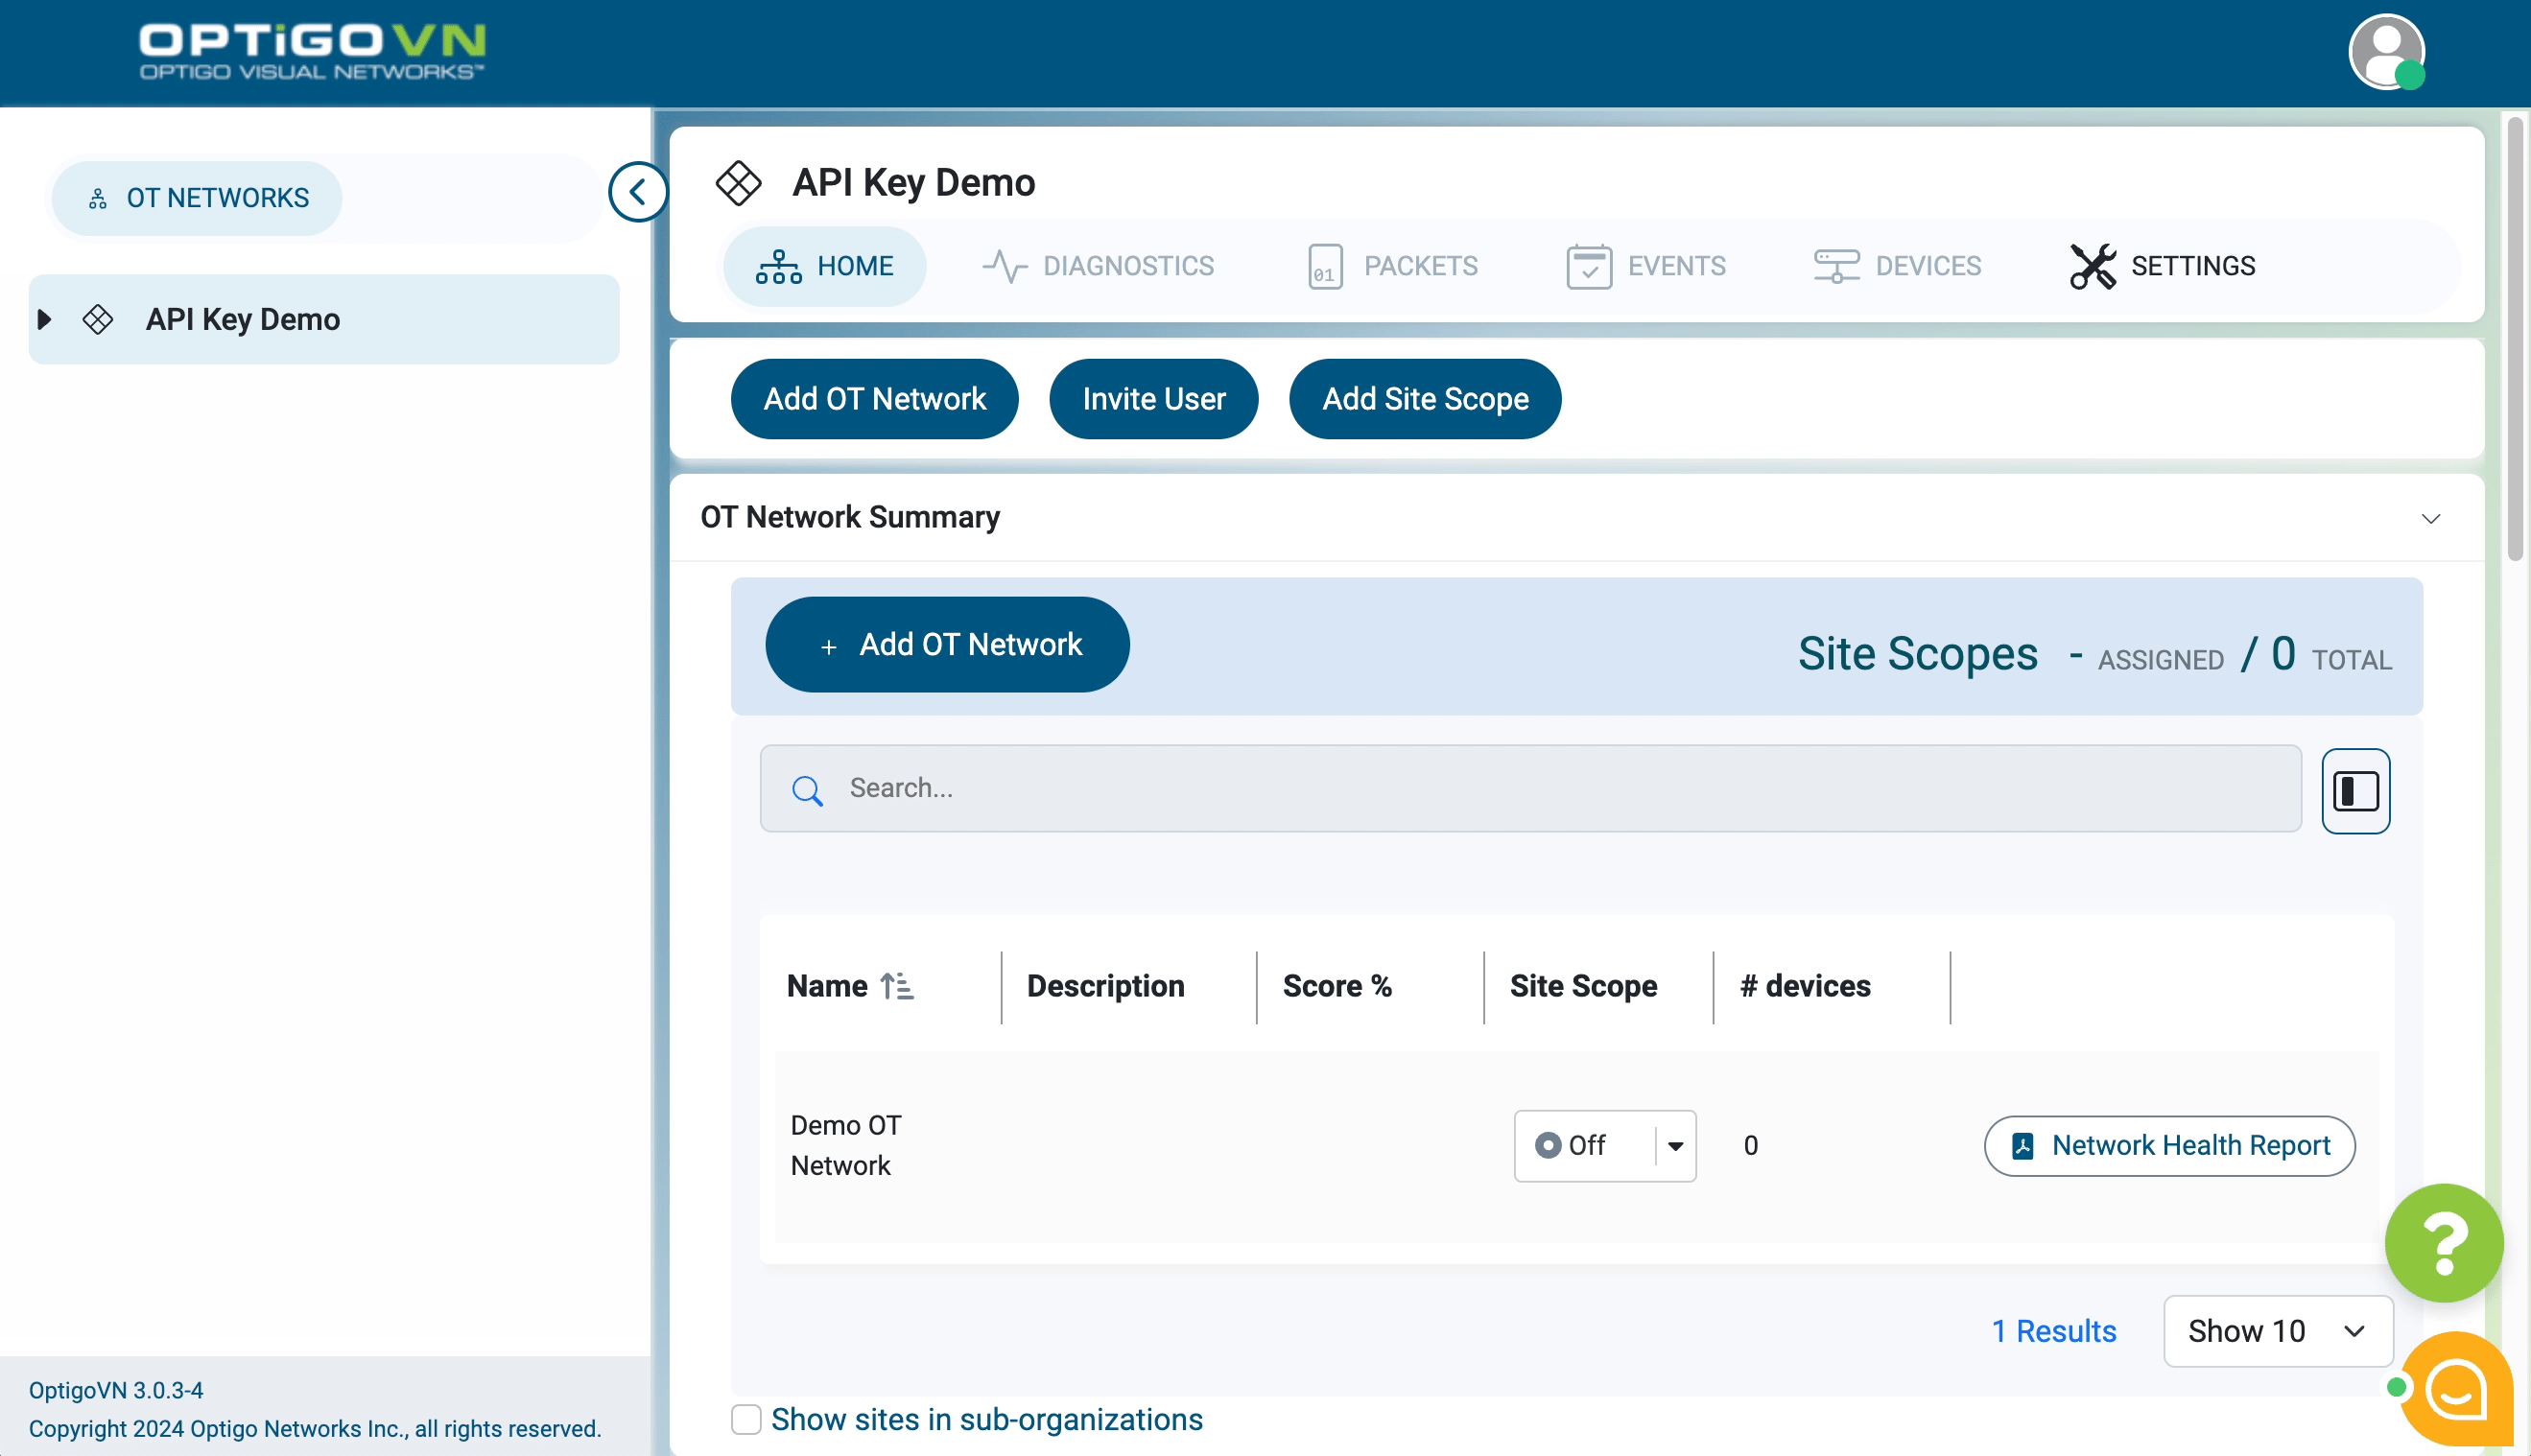Image resolution: width=2531 pixels, height=1456 pixels.
Task: Click the diamond icon in API Key Demo tree row
Action: tap(98, 319)
